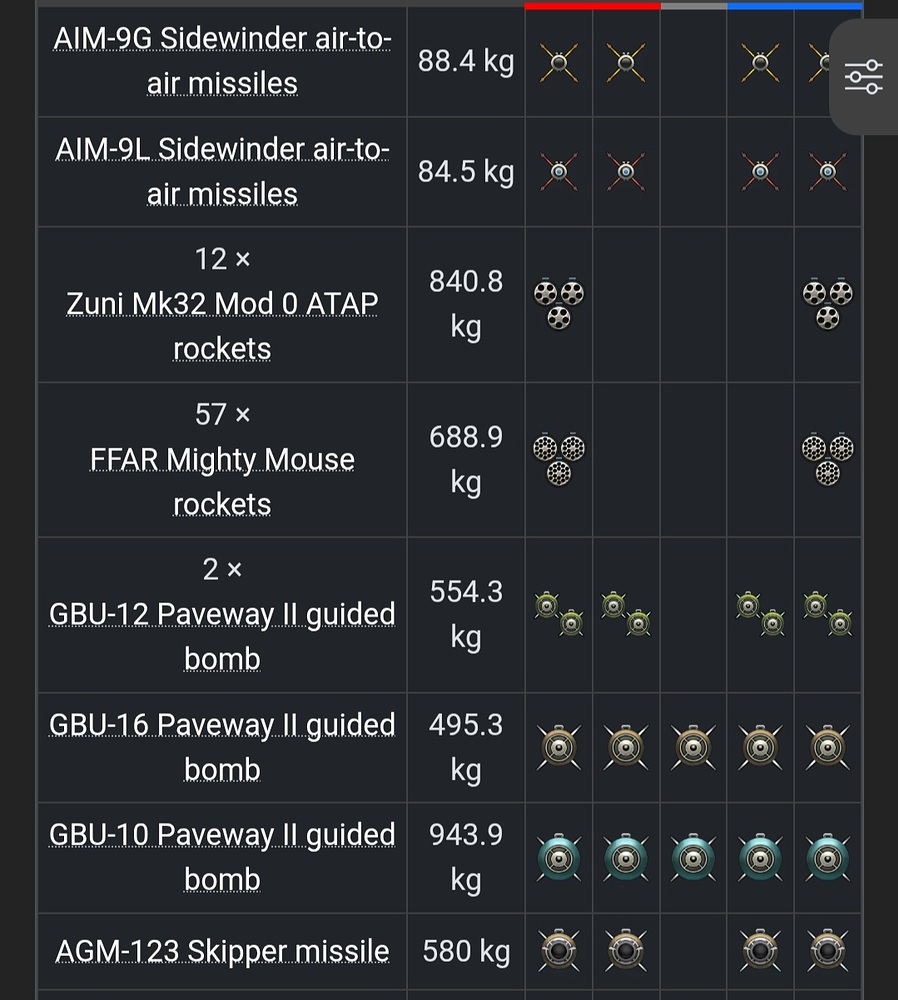Open AIM-9G Sidewinder air-to-air missiles link
This screenshot has width=898, height=1000.
point(222,61)
